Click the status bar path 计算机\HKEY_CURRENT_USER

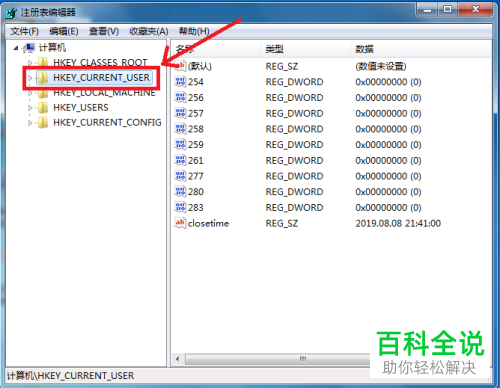click(70, 376)
